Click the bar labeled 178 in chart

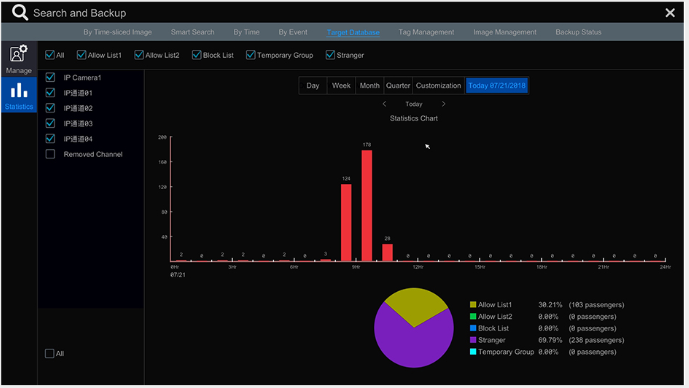[367, 206]
